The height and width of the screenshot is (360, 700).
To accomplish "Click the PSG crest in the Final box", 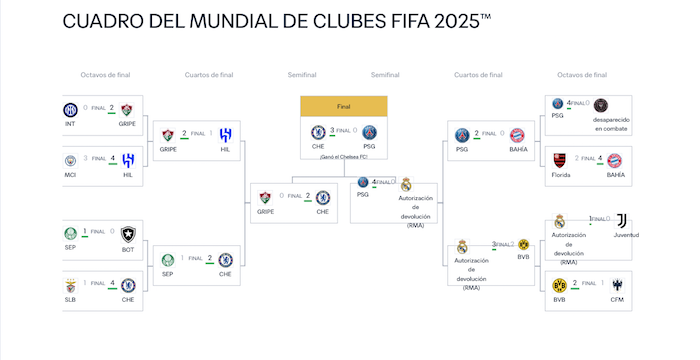I will point(369,132).
